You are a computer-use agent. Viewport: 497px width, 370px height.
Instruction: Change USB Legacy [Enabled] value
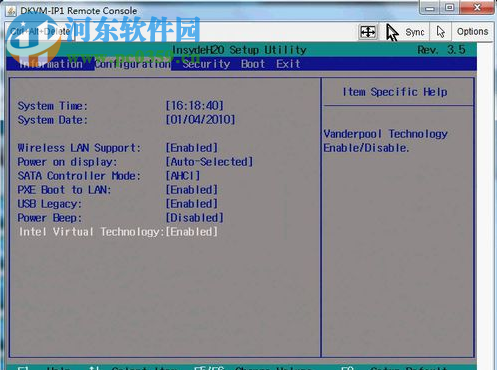point(192,204)
